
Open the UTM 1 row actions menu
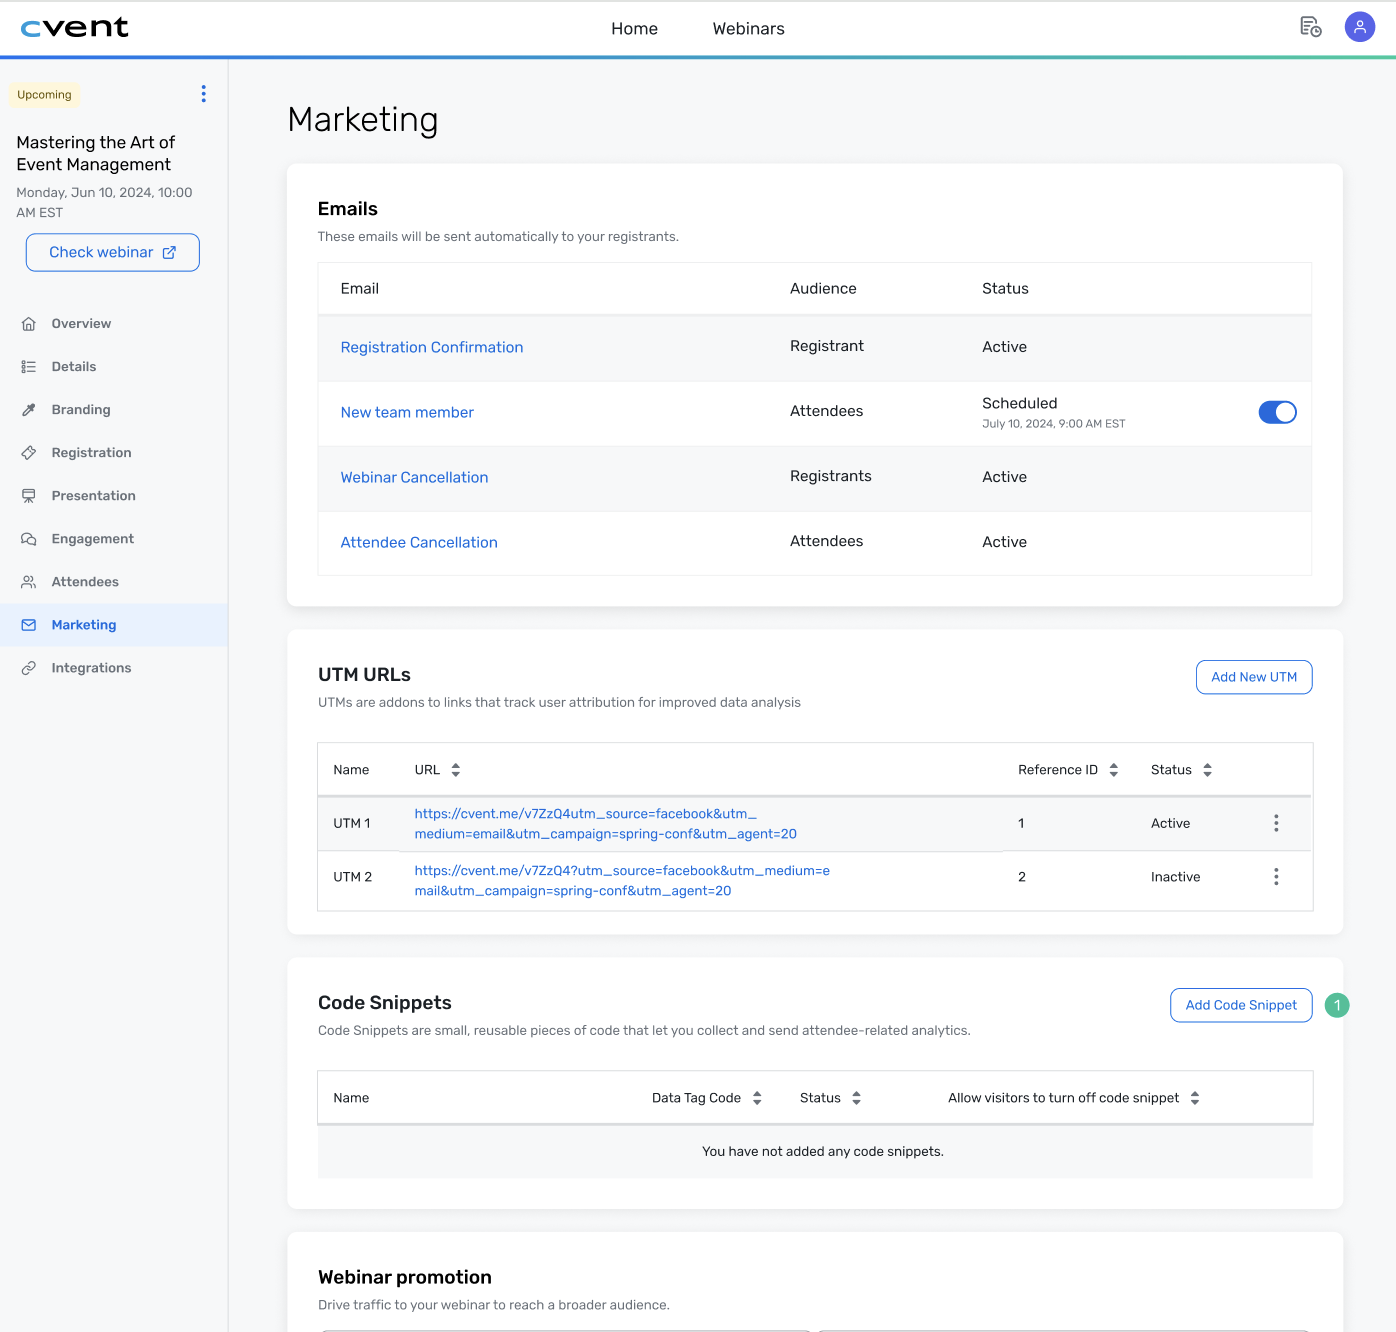(x=1275, y=823)
